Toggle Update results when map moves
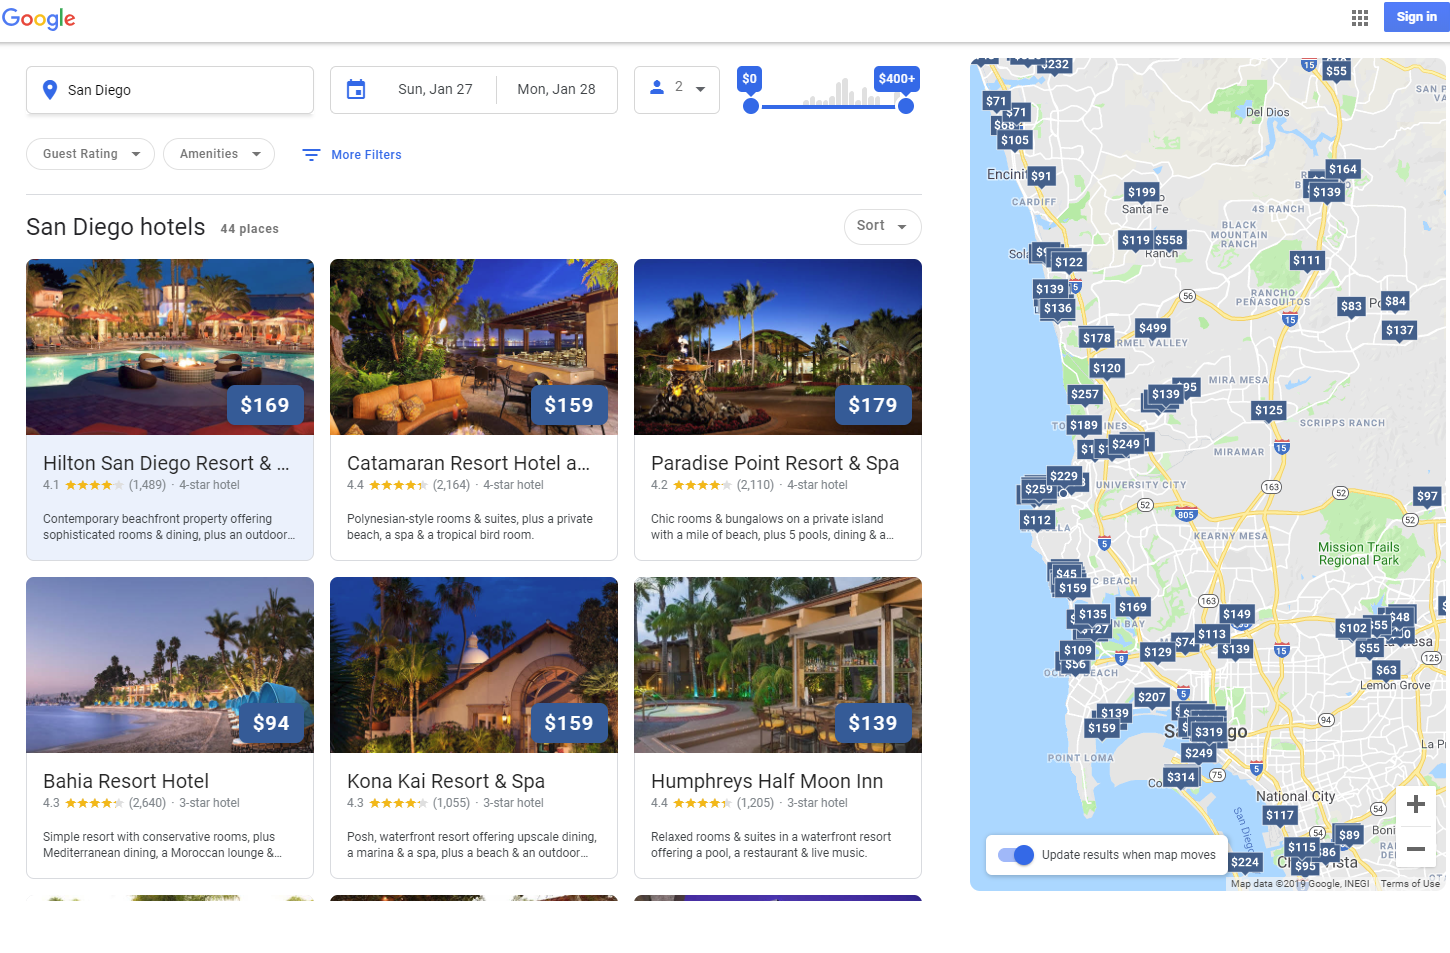 coord(1016,855)
